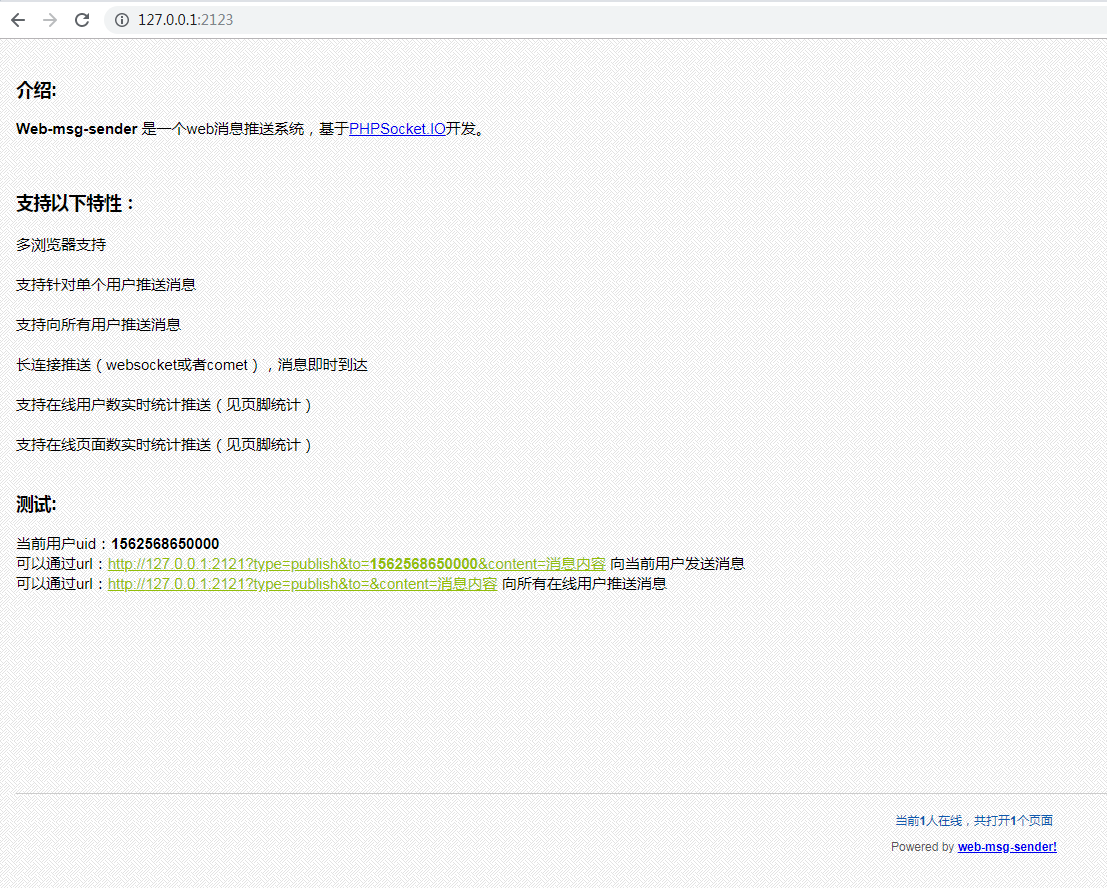Click the 向所有在线用户推送消息 text
This screenshot has width=1107, height=888.
coord(584,584)
